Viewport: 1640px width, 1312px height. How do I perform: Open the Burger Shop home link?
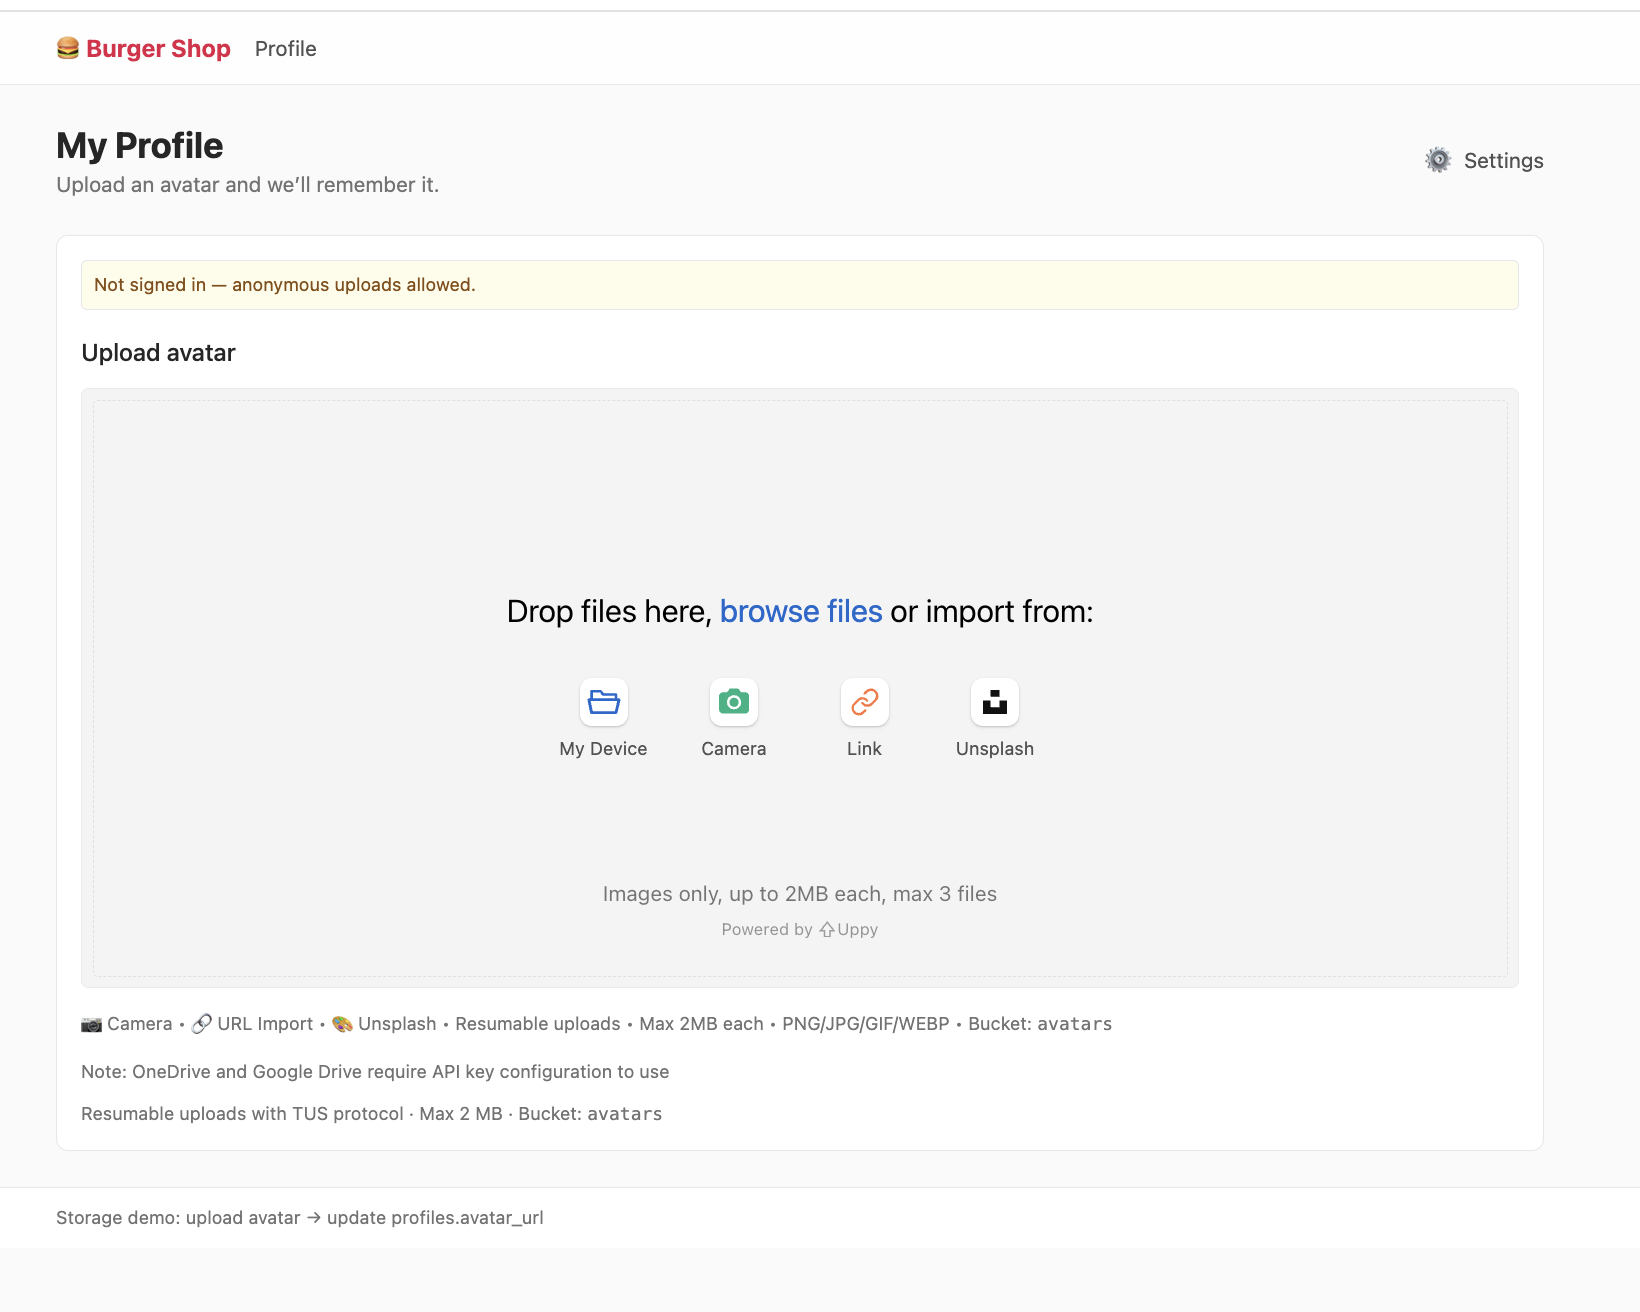click(x=158, y=48)
